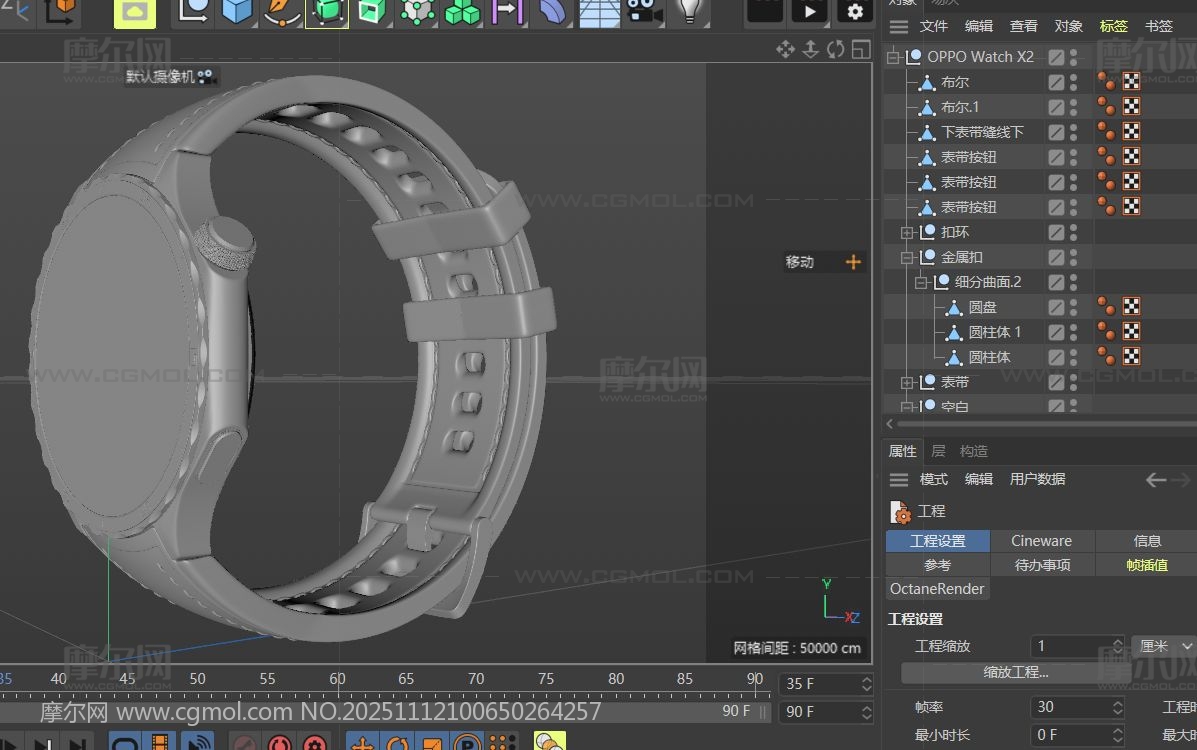Screen dimensions: 1197x750
Task: Open render settings gear icon
Action: point(854,11)
